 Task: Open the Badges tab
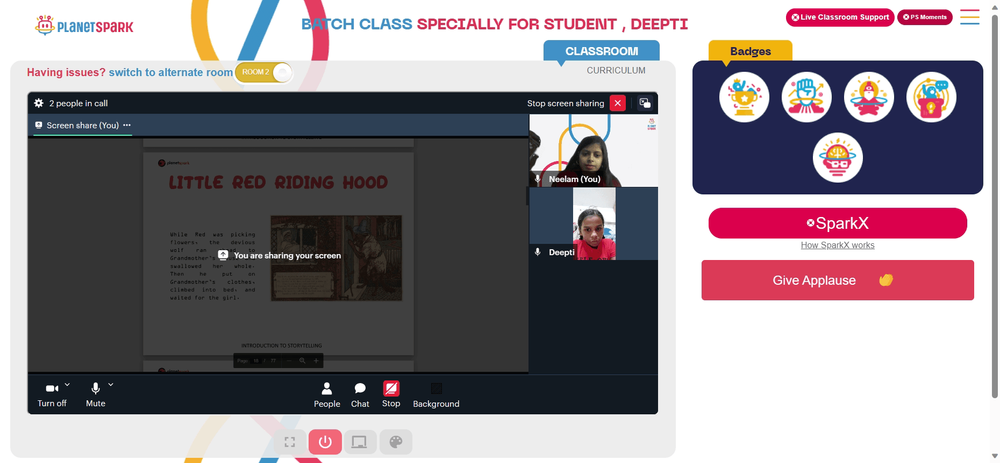point(751,52)
